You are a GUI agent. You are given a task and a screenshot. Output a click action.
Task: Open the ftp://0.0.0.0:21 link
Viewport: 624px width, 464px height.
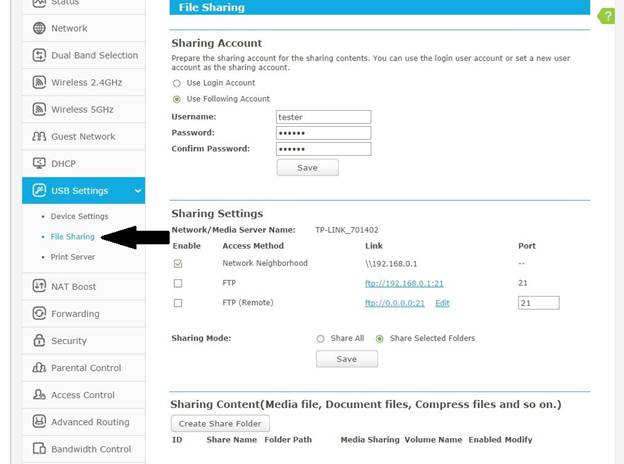click(x=395, y=303)
